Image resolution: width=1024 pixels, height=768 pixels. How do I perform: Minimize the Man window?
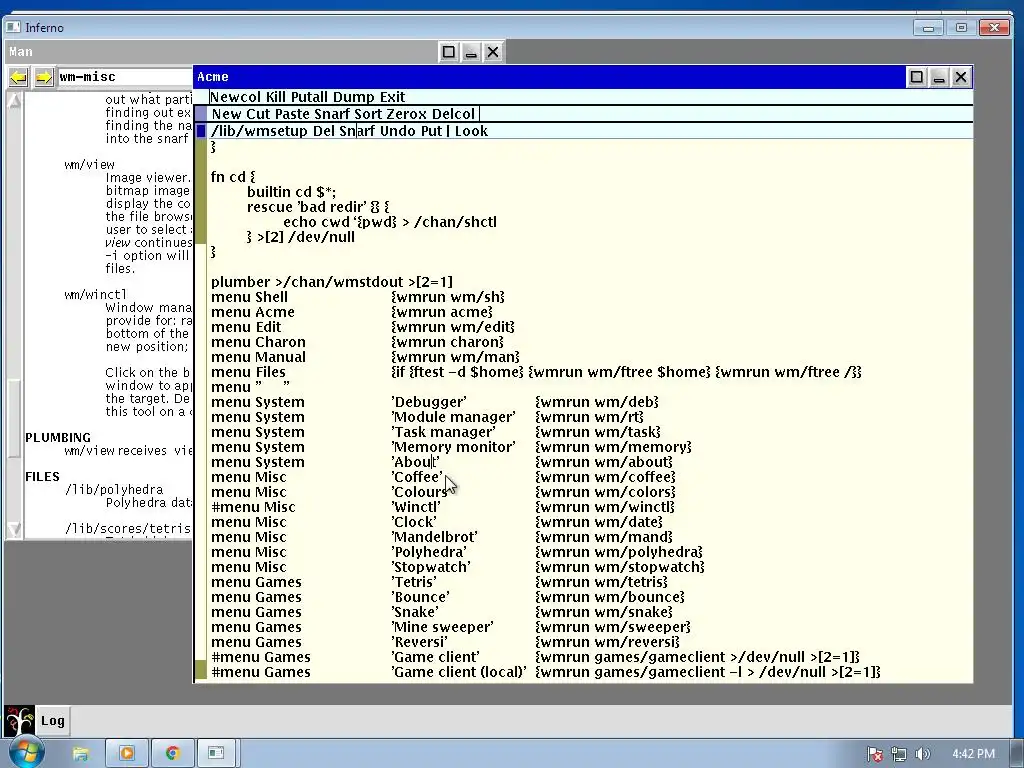click(x=471, y=52)
